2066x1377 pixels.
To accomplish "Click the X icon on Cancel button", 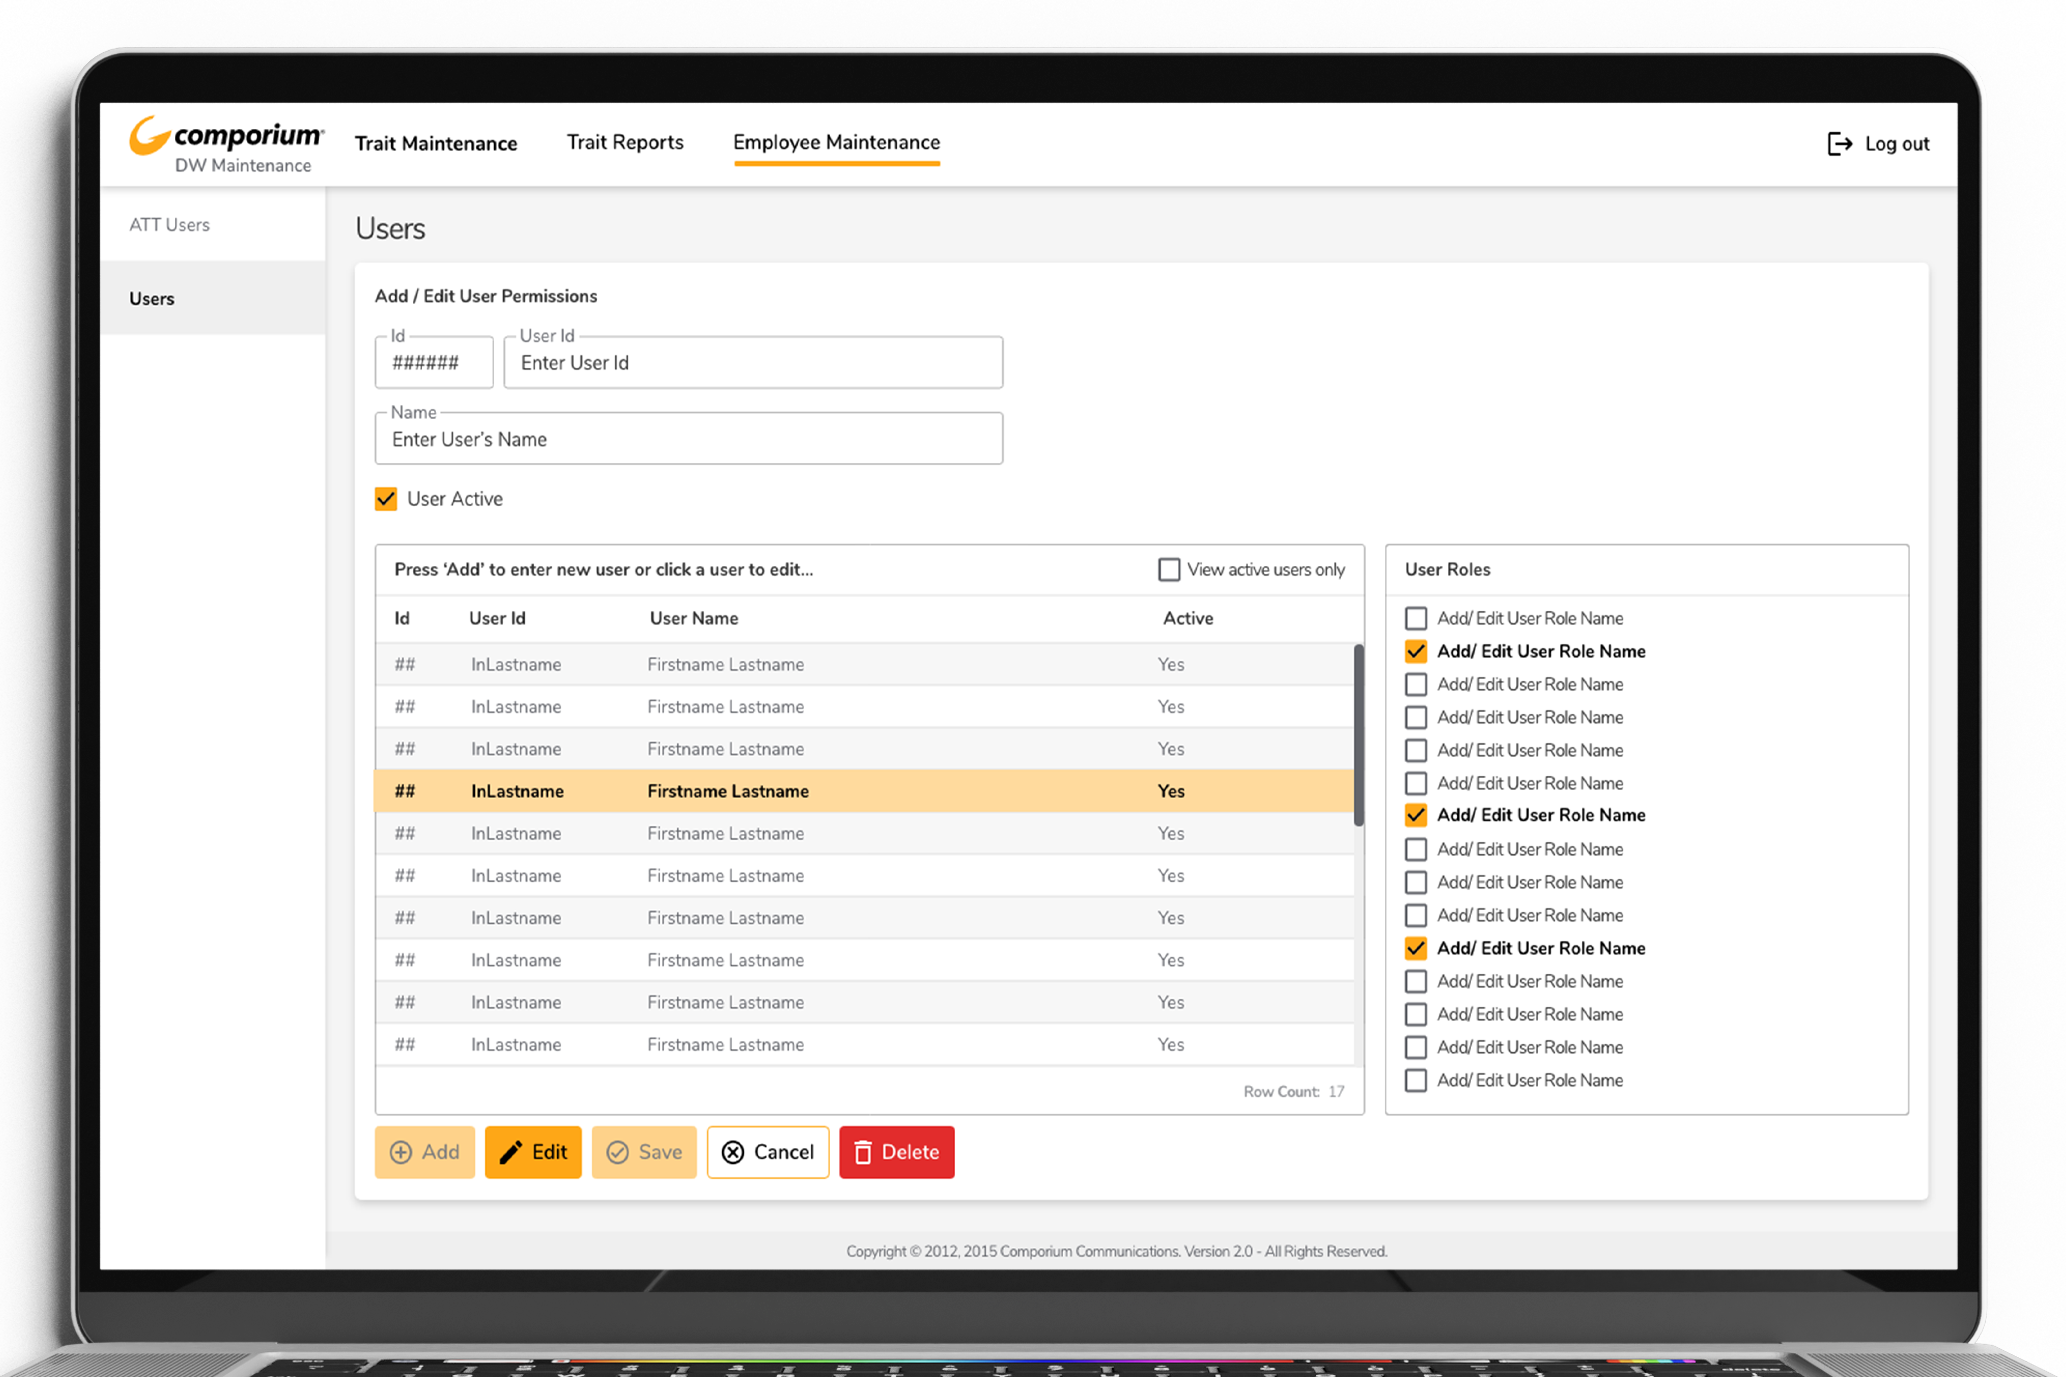I will pos(733,1152).
